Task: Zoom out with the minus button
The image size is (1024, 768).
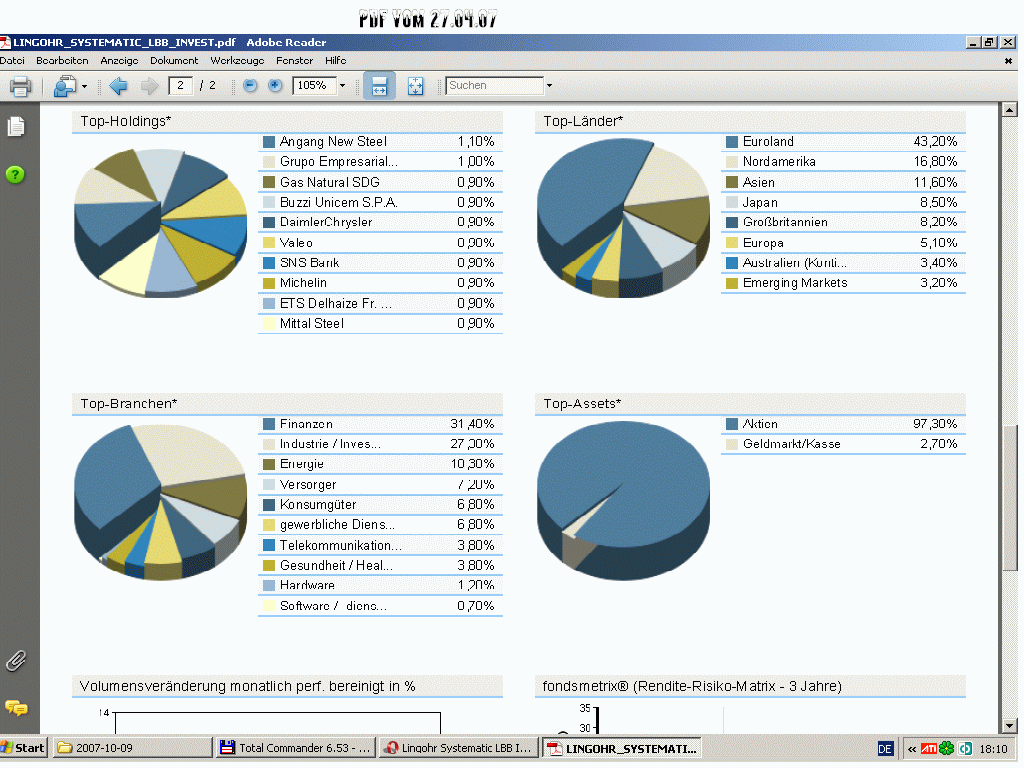Action: 250,86
